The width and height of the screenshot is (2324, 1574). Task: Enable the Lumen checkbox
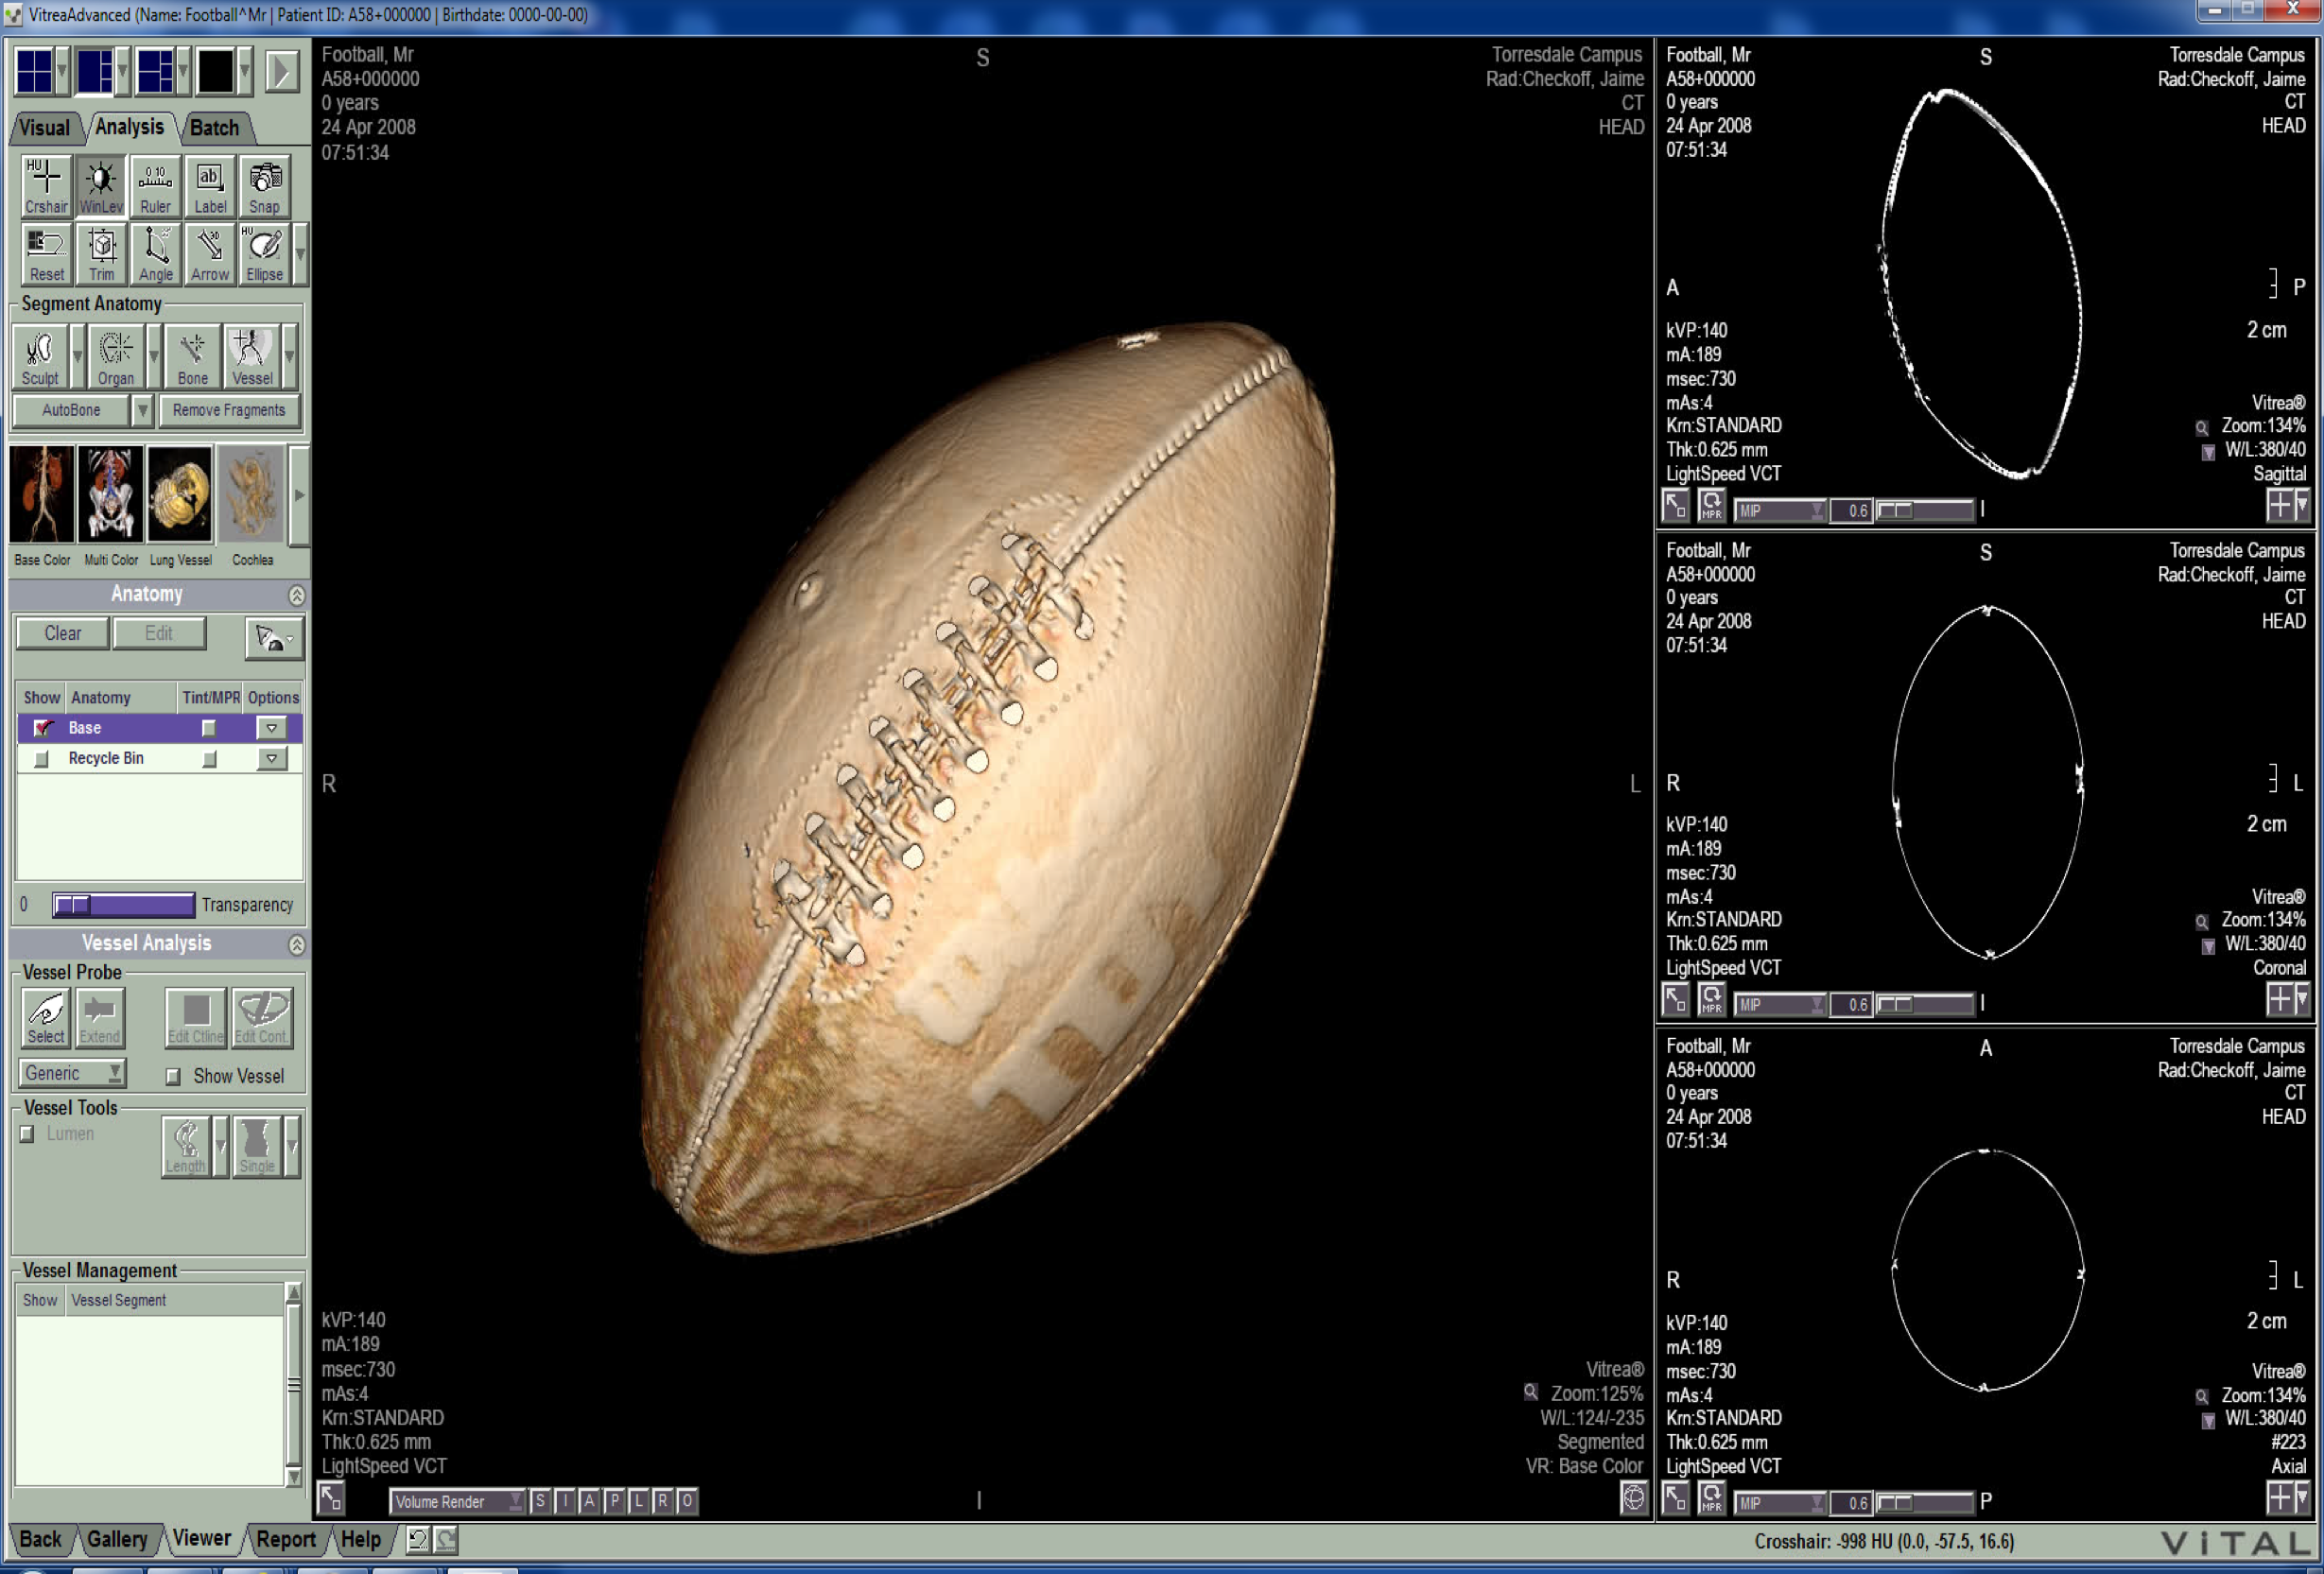pos(28,1133)
